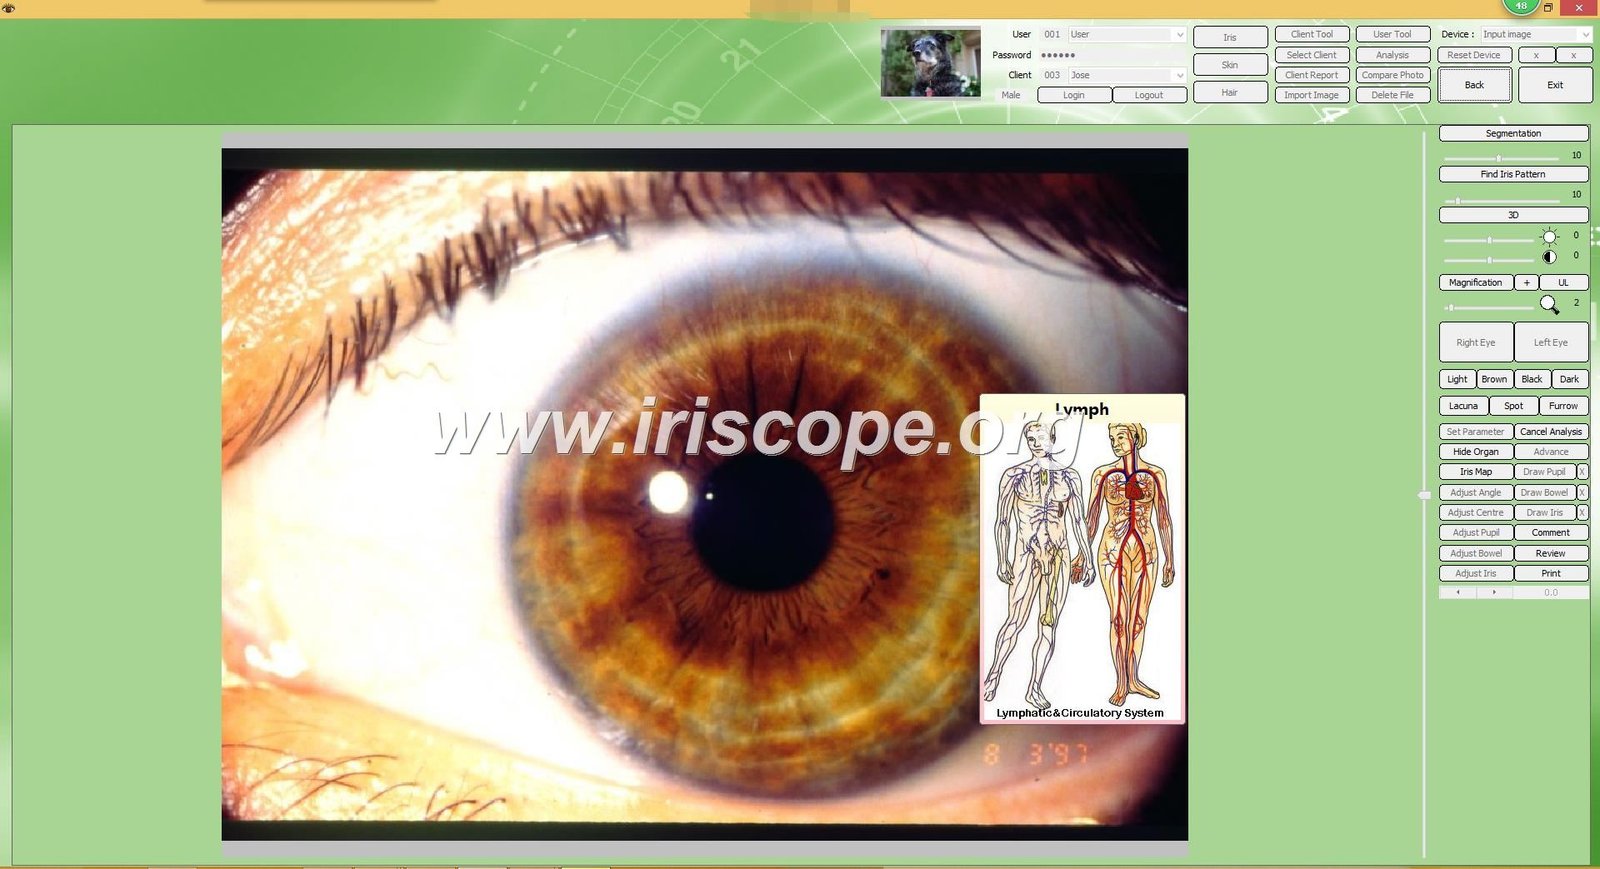Click the contrast half-circle icon
Screen dimensions: 1600x869
click(1549, 257)
